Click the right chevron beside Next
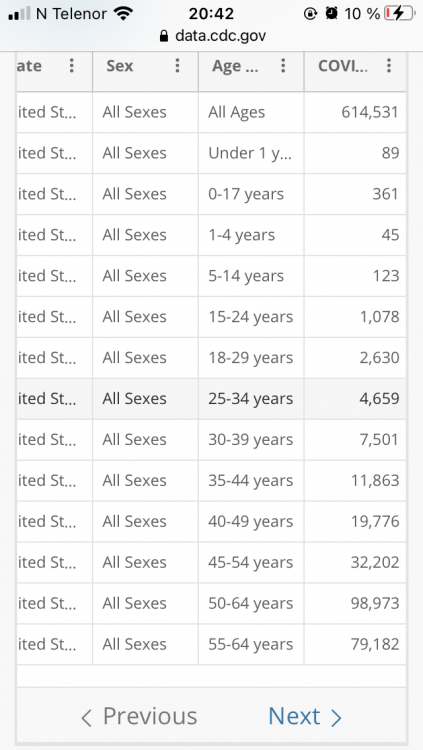 pyautogui.click(x=336, y=717)
